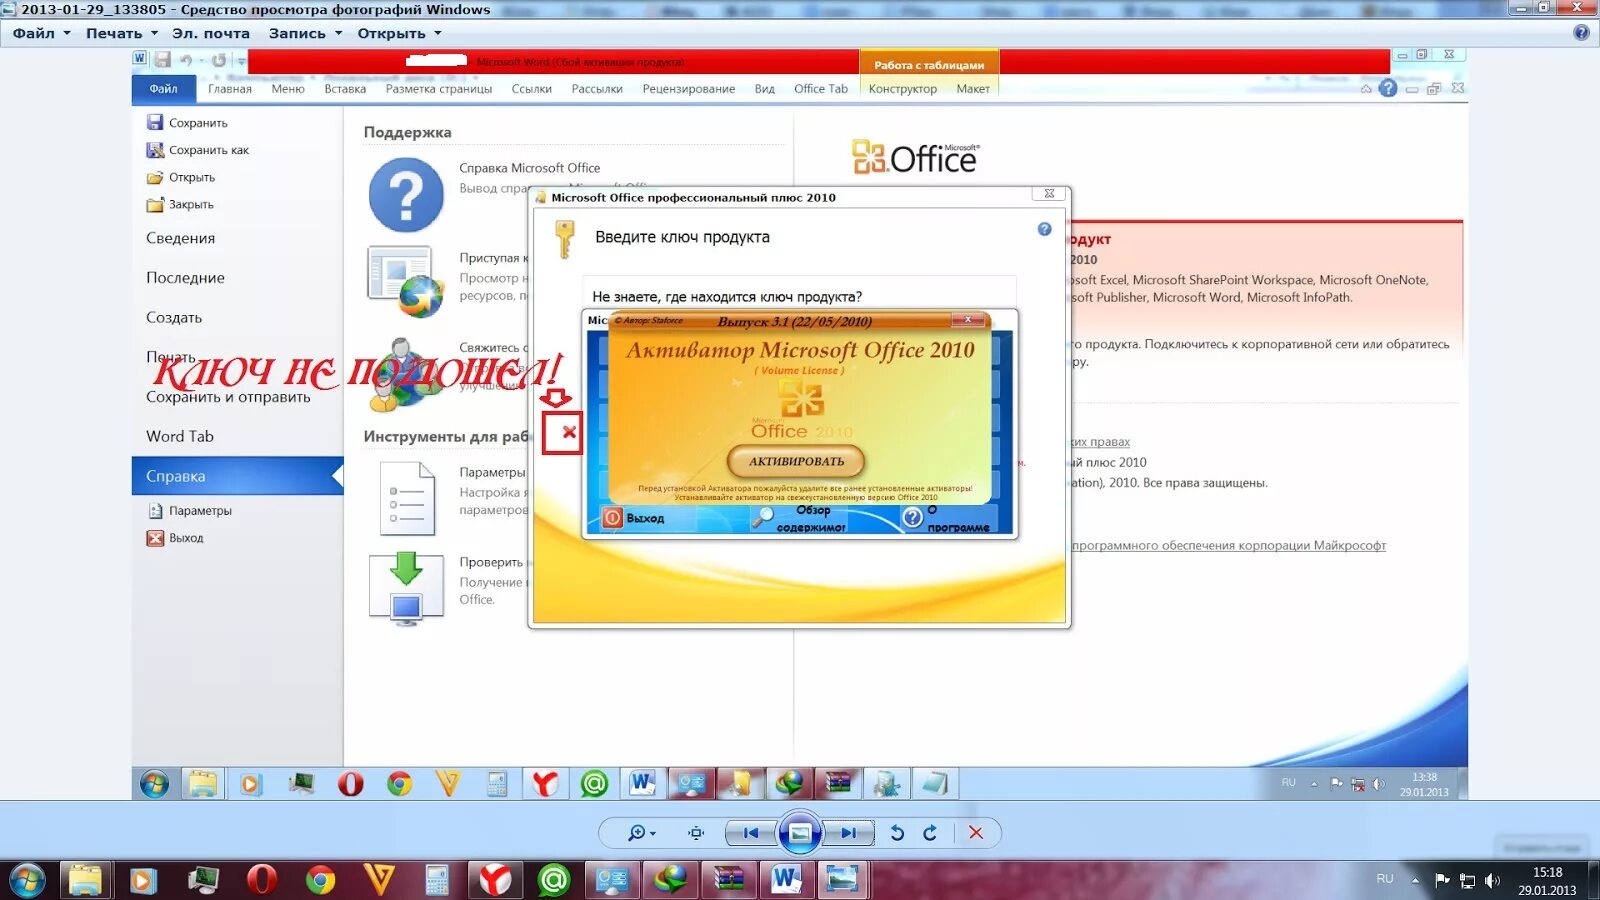Viewport: 1600px width, 900px height.
Task: Go to the previous photo
Action: tap(751, 833)
